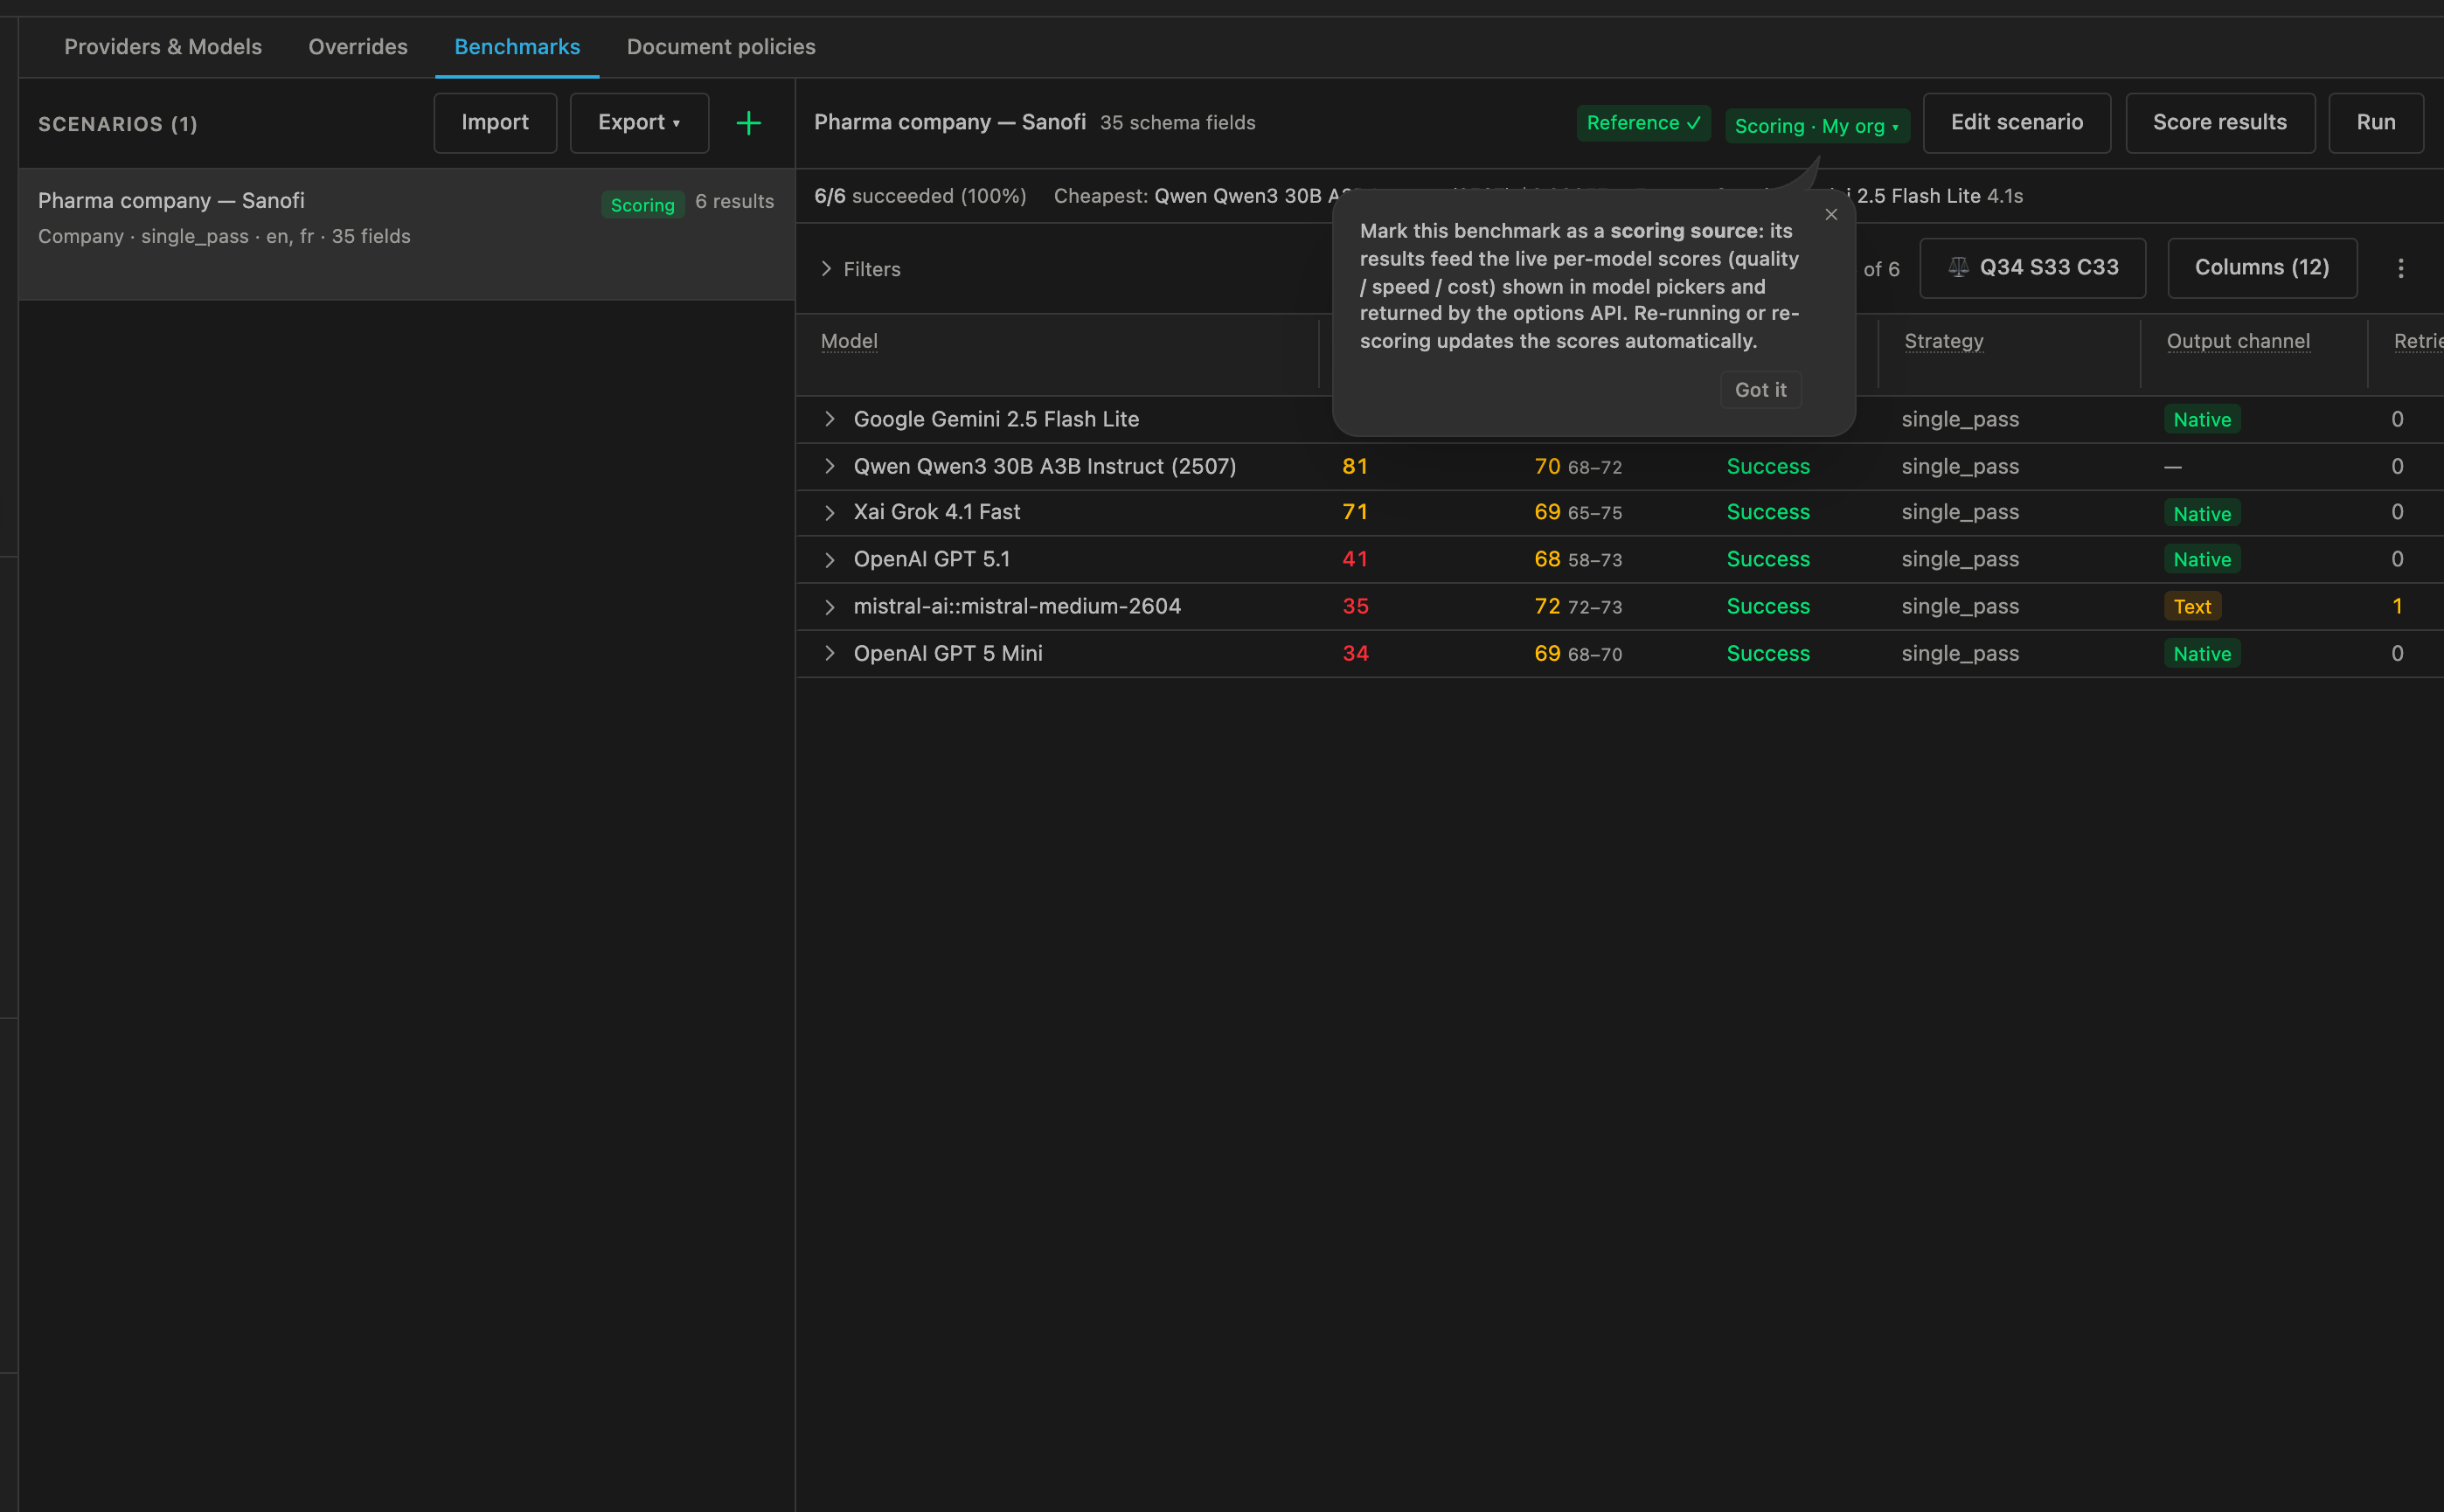2444x1512 pixels.
Task: Expand the Google Gemini 2.5 Flash Lite row
Action: [x=829, y=419]
